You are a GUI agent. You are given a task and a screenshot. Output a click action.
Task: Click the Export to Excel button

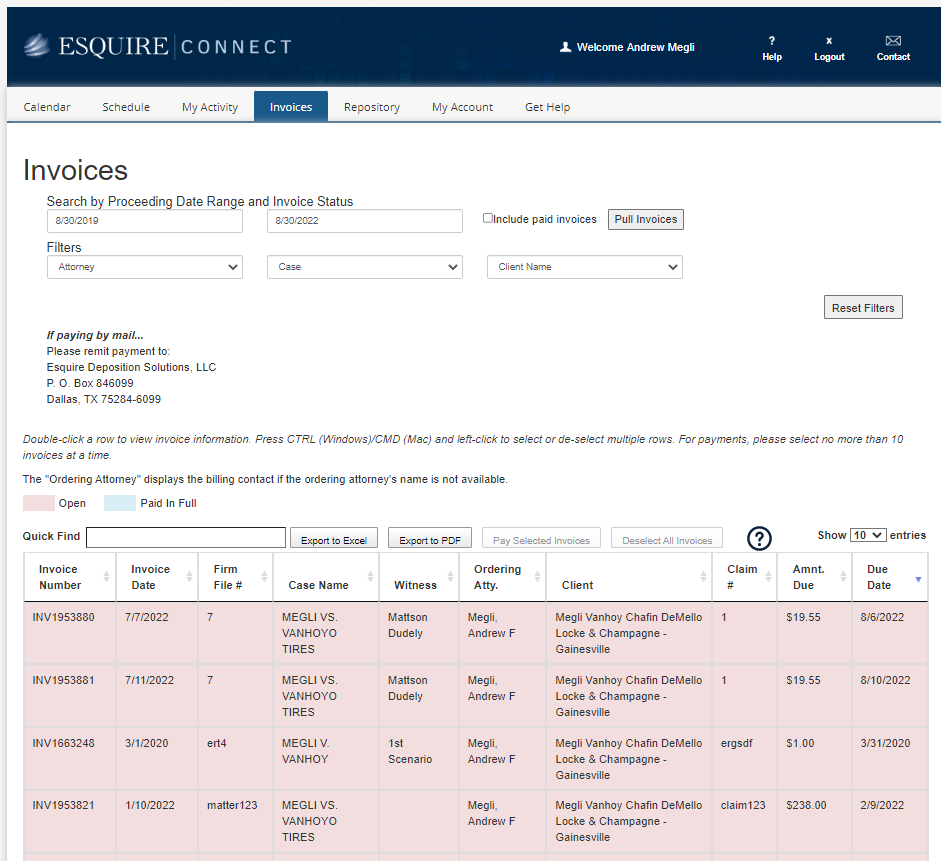pos(333,540)
